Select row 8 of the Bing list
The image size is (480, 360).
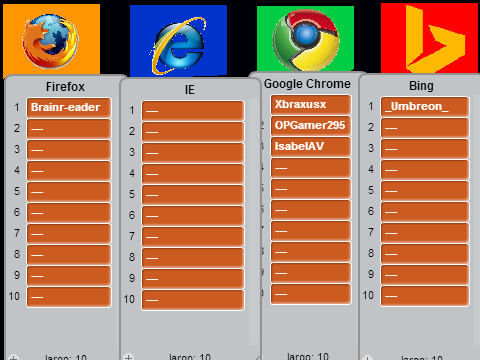pyautogui.click(x=425, y=254)
